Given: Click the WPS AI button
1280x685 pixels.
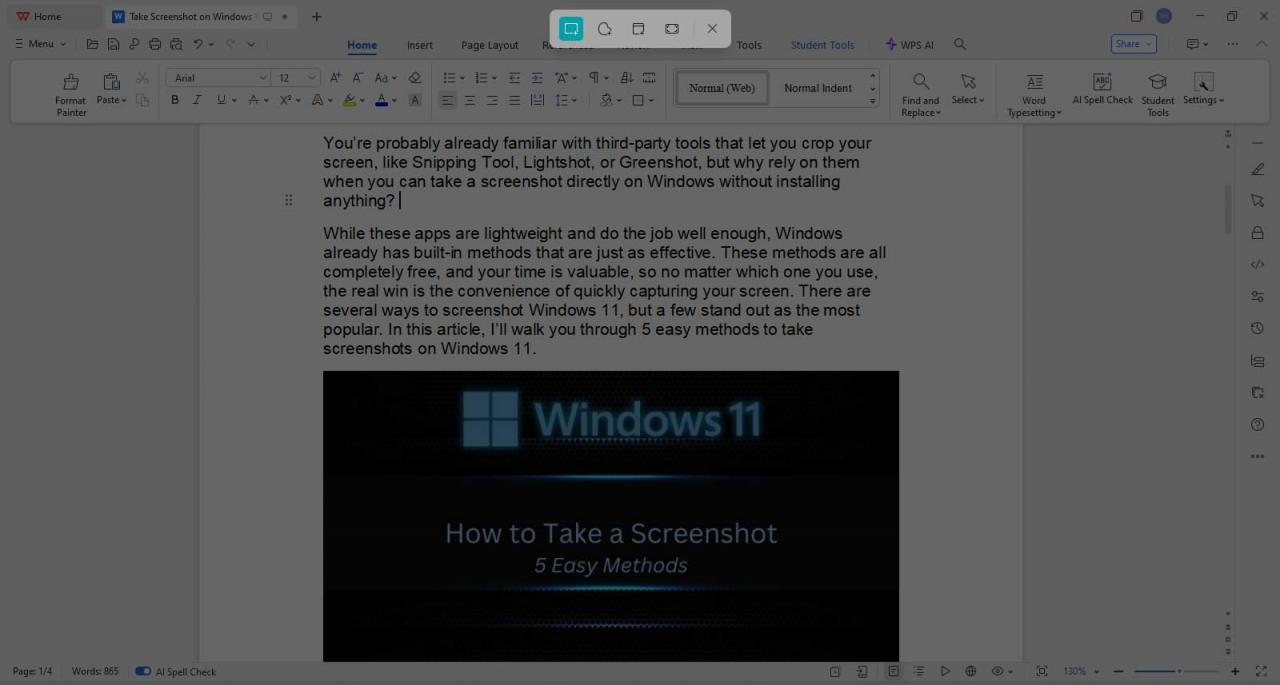Looking at the screenshot, I should pyautogui.click(x=909, y=44).
